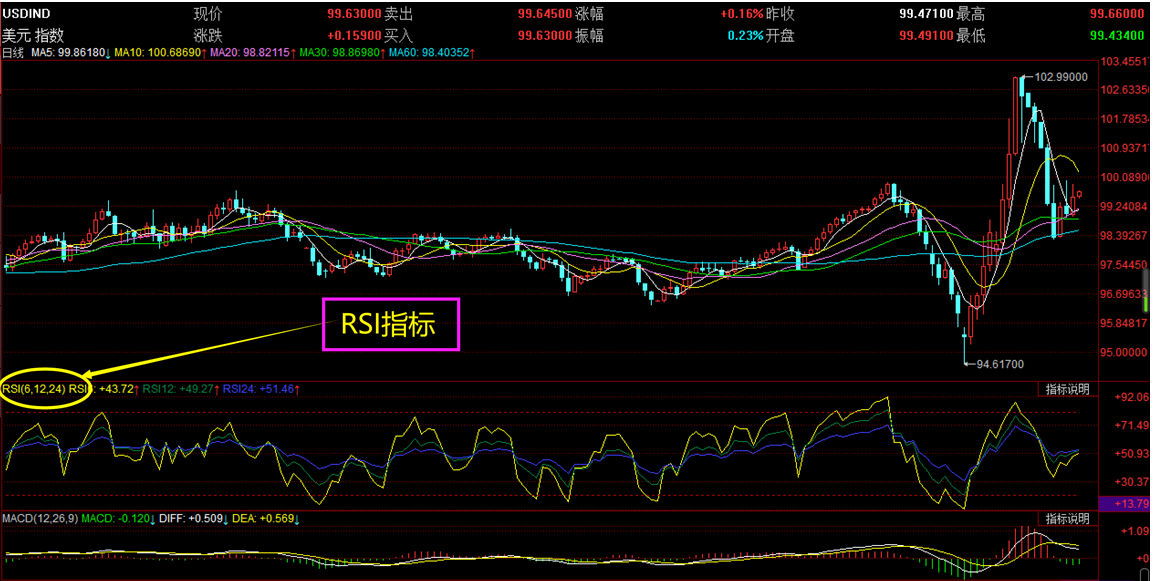Click the MA30: 98.86980 label
1153x581 pixels.
pyautogui.click(x=342, y=53)
